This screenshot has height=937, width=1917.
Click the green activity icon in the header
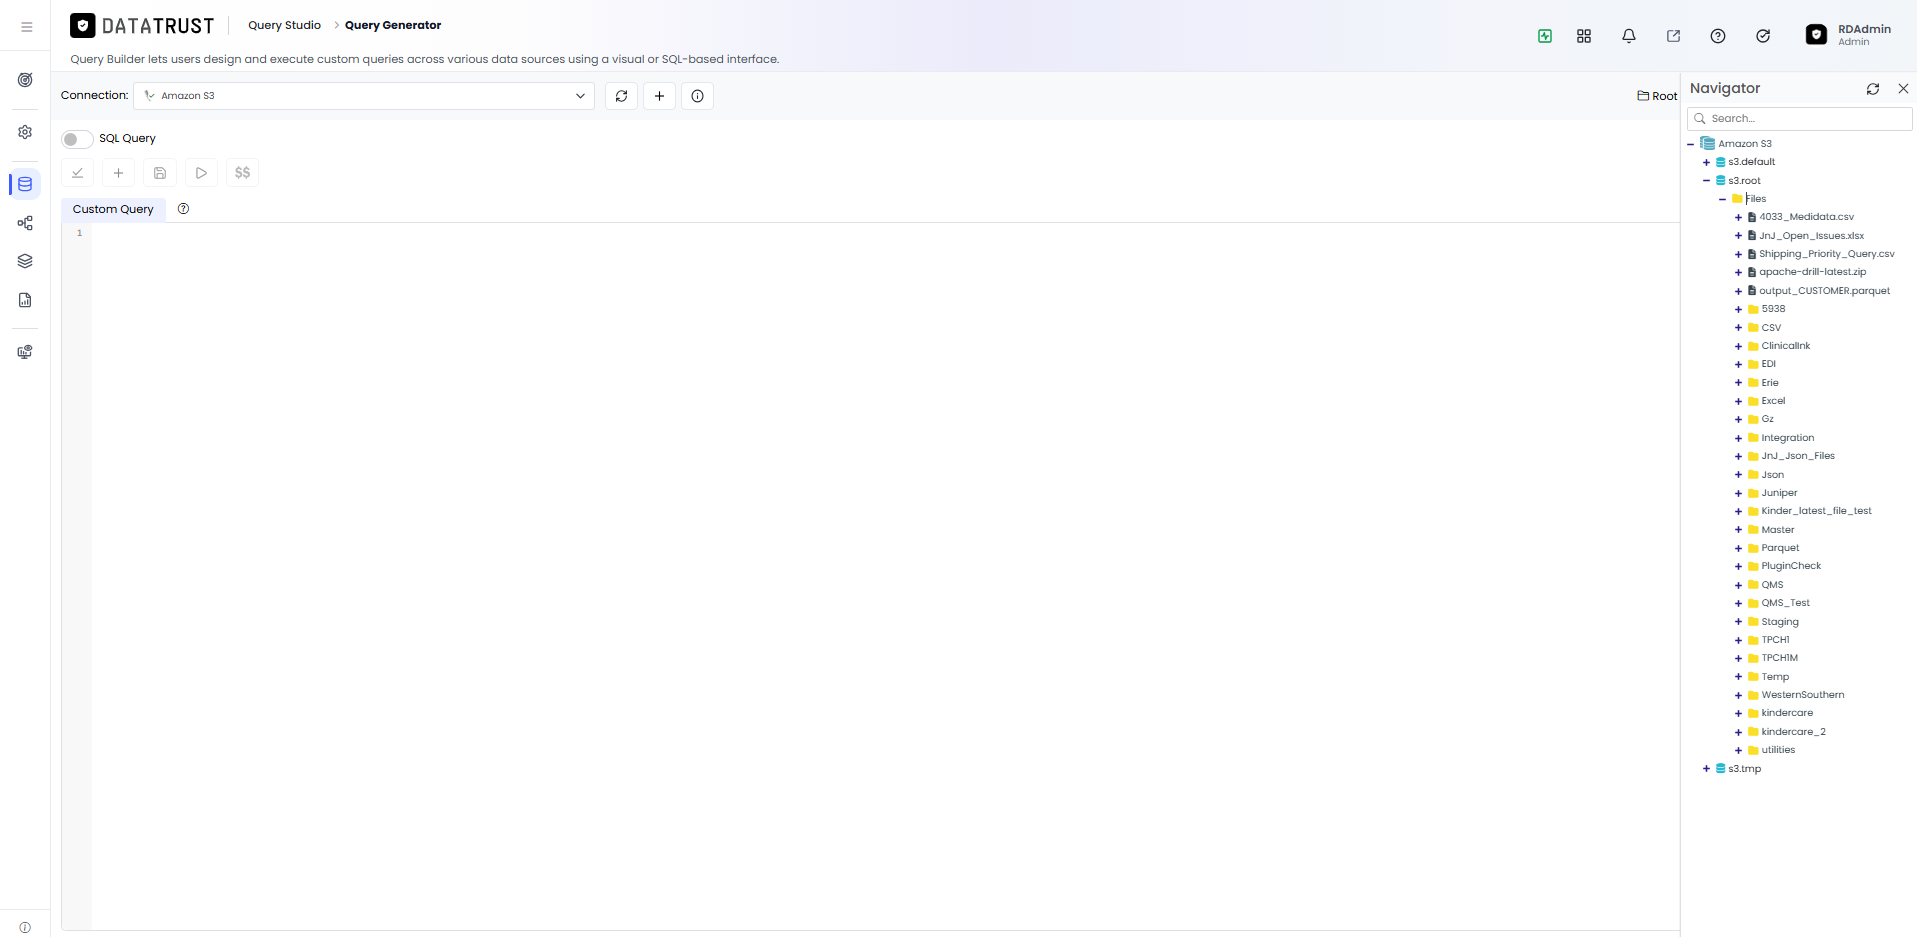1545,36
